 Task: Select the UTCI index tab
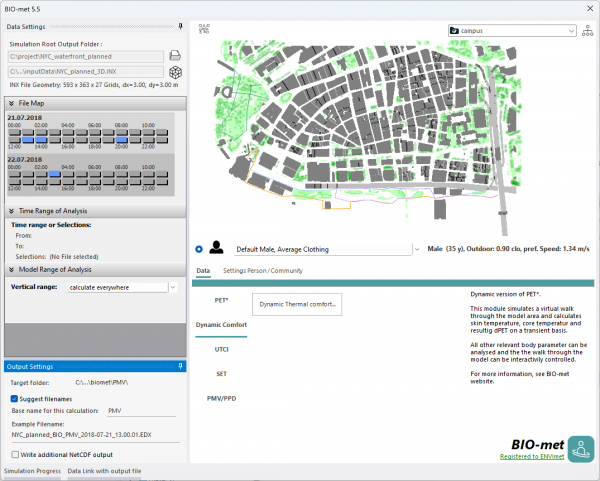(222, 350)
